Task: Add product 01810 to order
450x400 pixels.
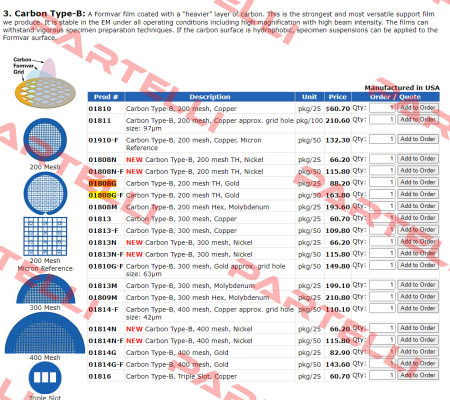Action: (418, 108)
